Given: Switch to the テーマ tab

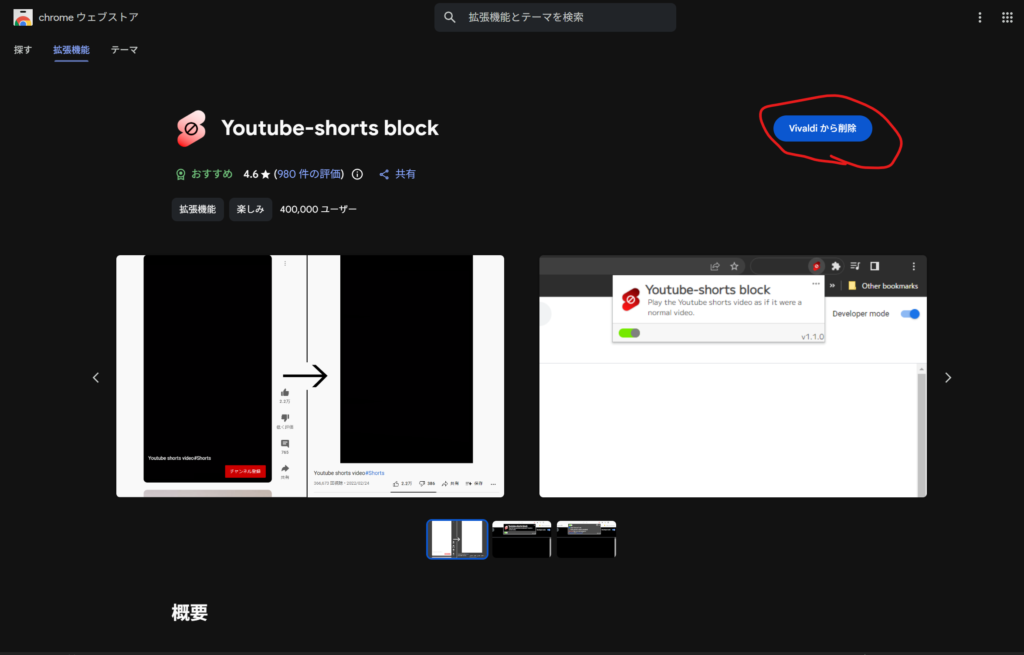Looking at the screenshot, I should (x=124, y=49).
